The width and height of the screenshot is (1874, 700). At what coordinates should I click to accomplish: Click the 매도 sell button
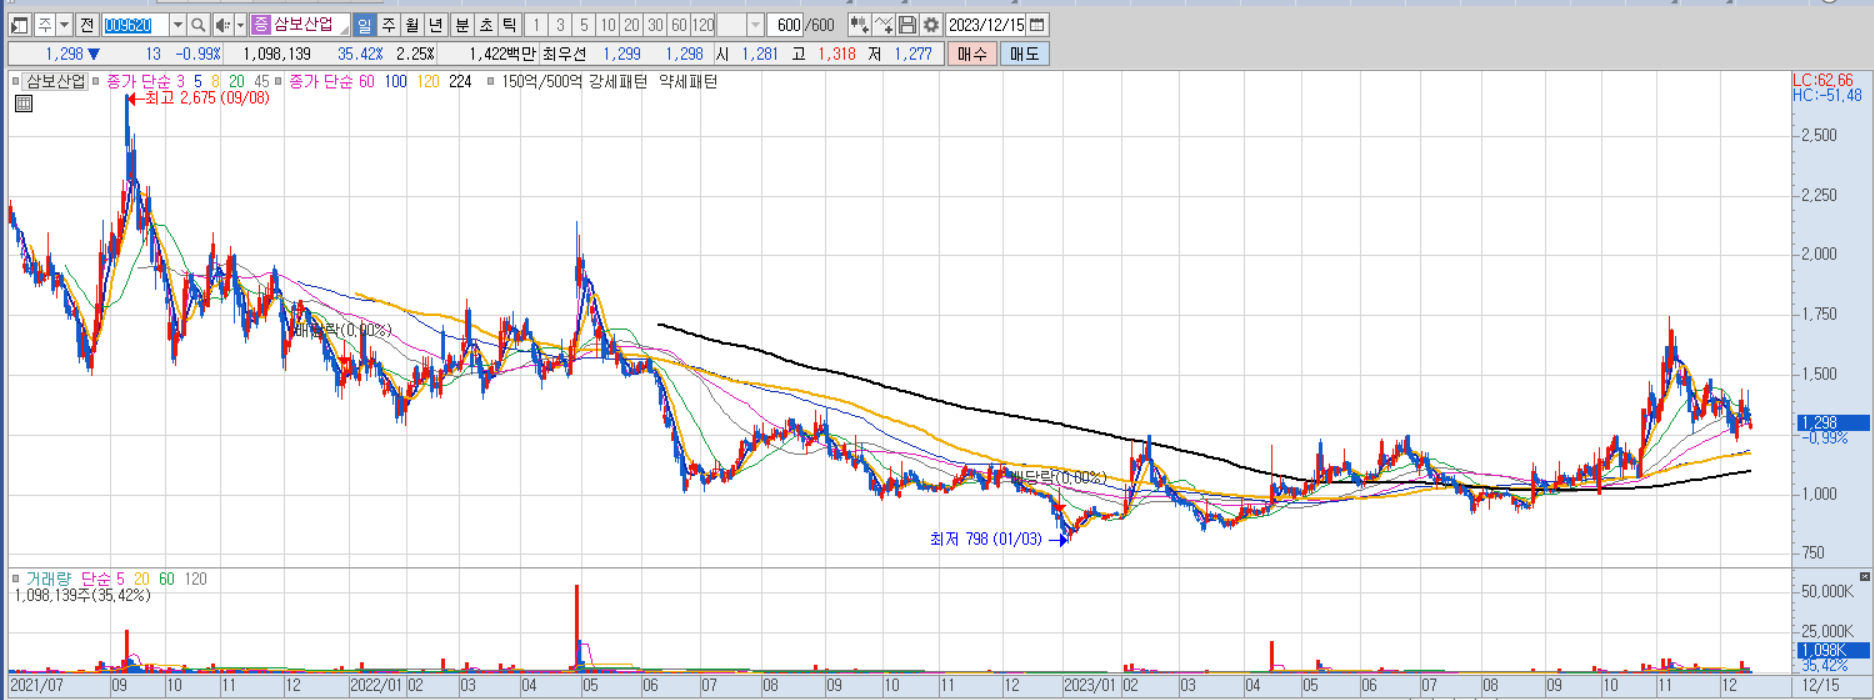click(x=1024, y=54)
